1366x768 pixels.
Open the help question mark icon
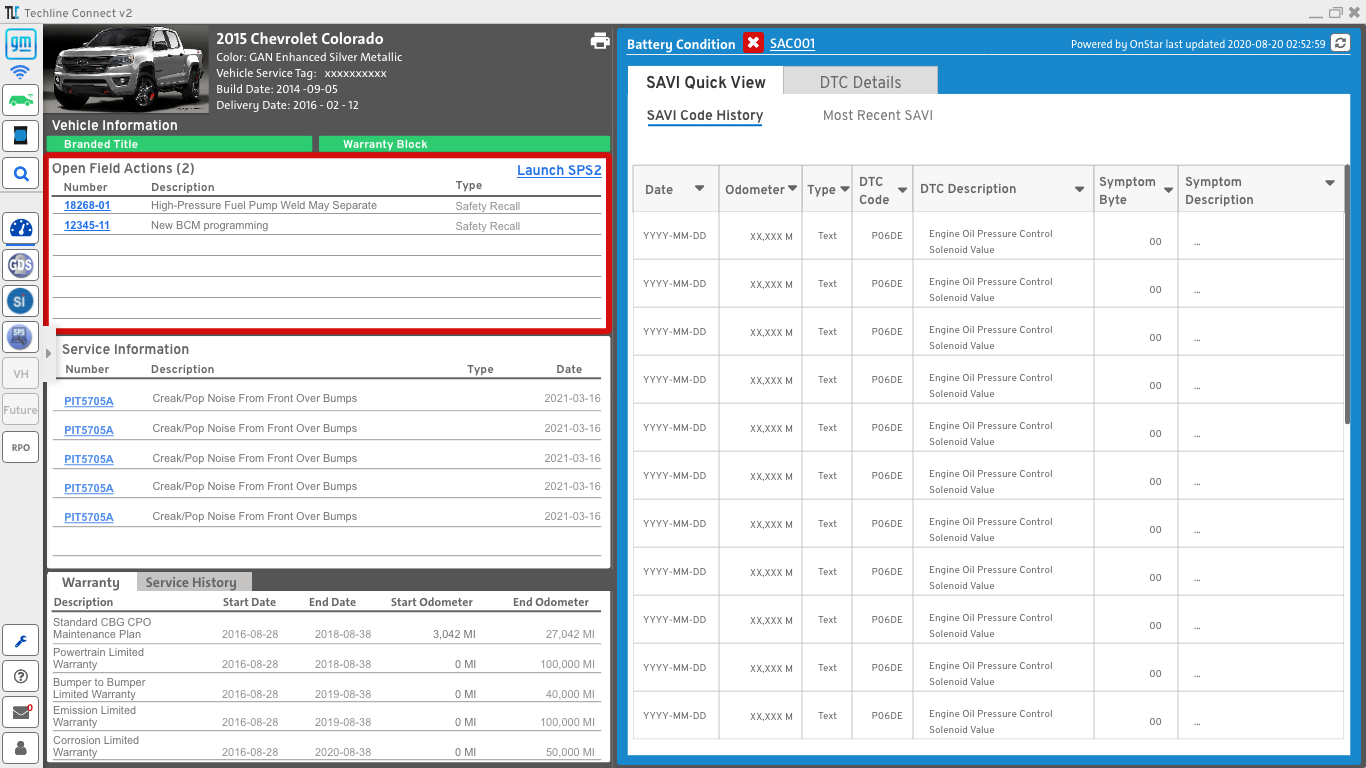pyautogui.click(x=21, y=675)
